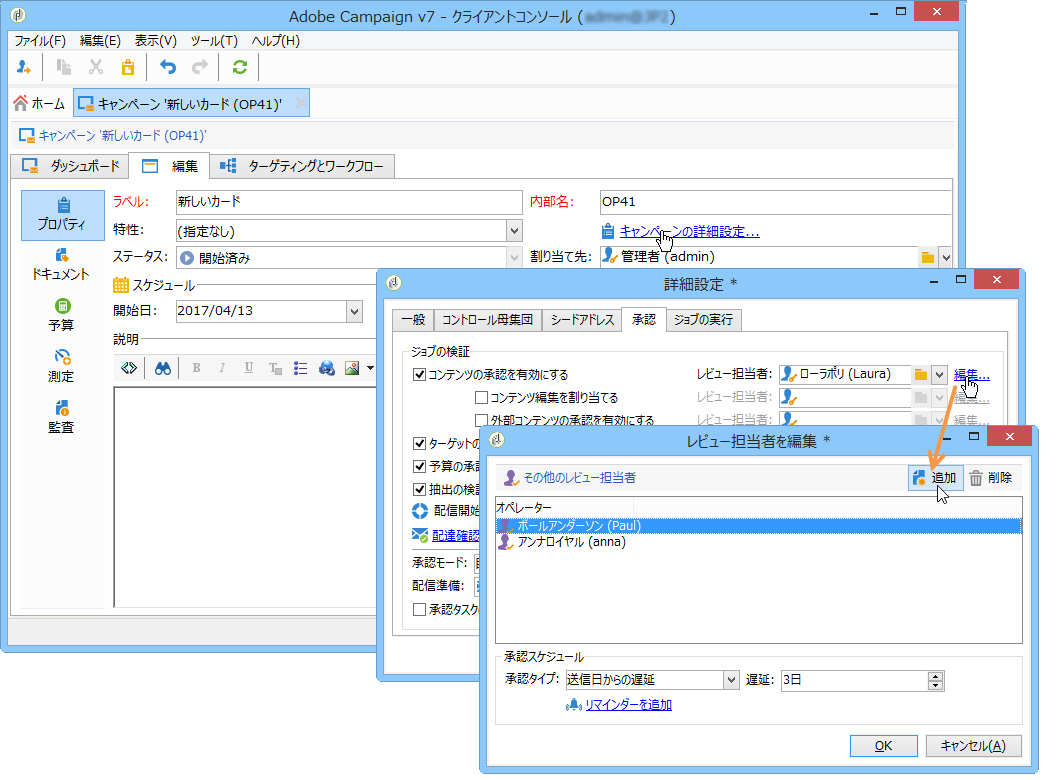This screenshot has height=780, width=1058.
Task: Click the redo arrow icon
Action: (200, 67)
